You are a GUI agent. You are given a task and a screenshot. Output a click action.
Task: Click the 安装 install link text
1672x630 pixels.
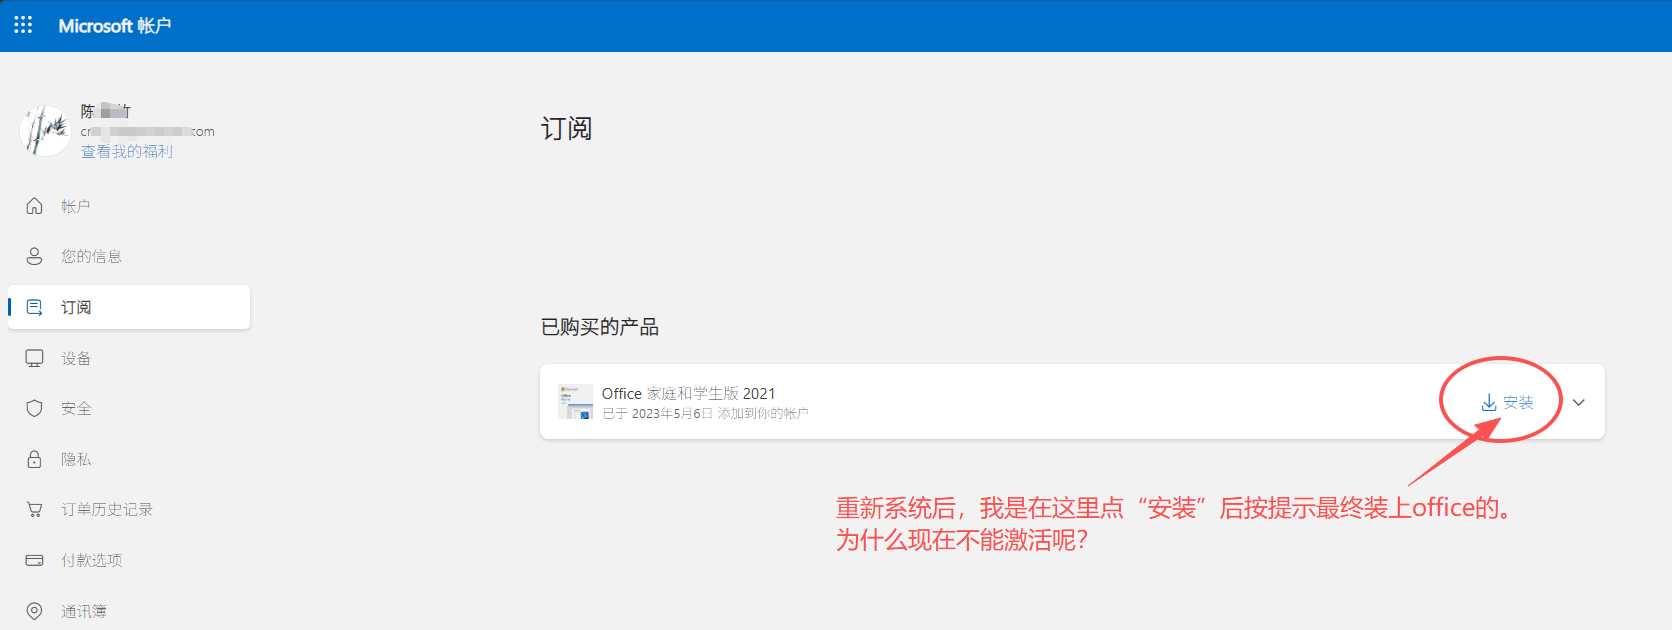1518,402
